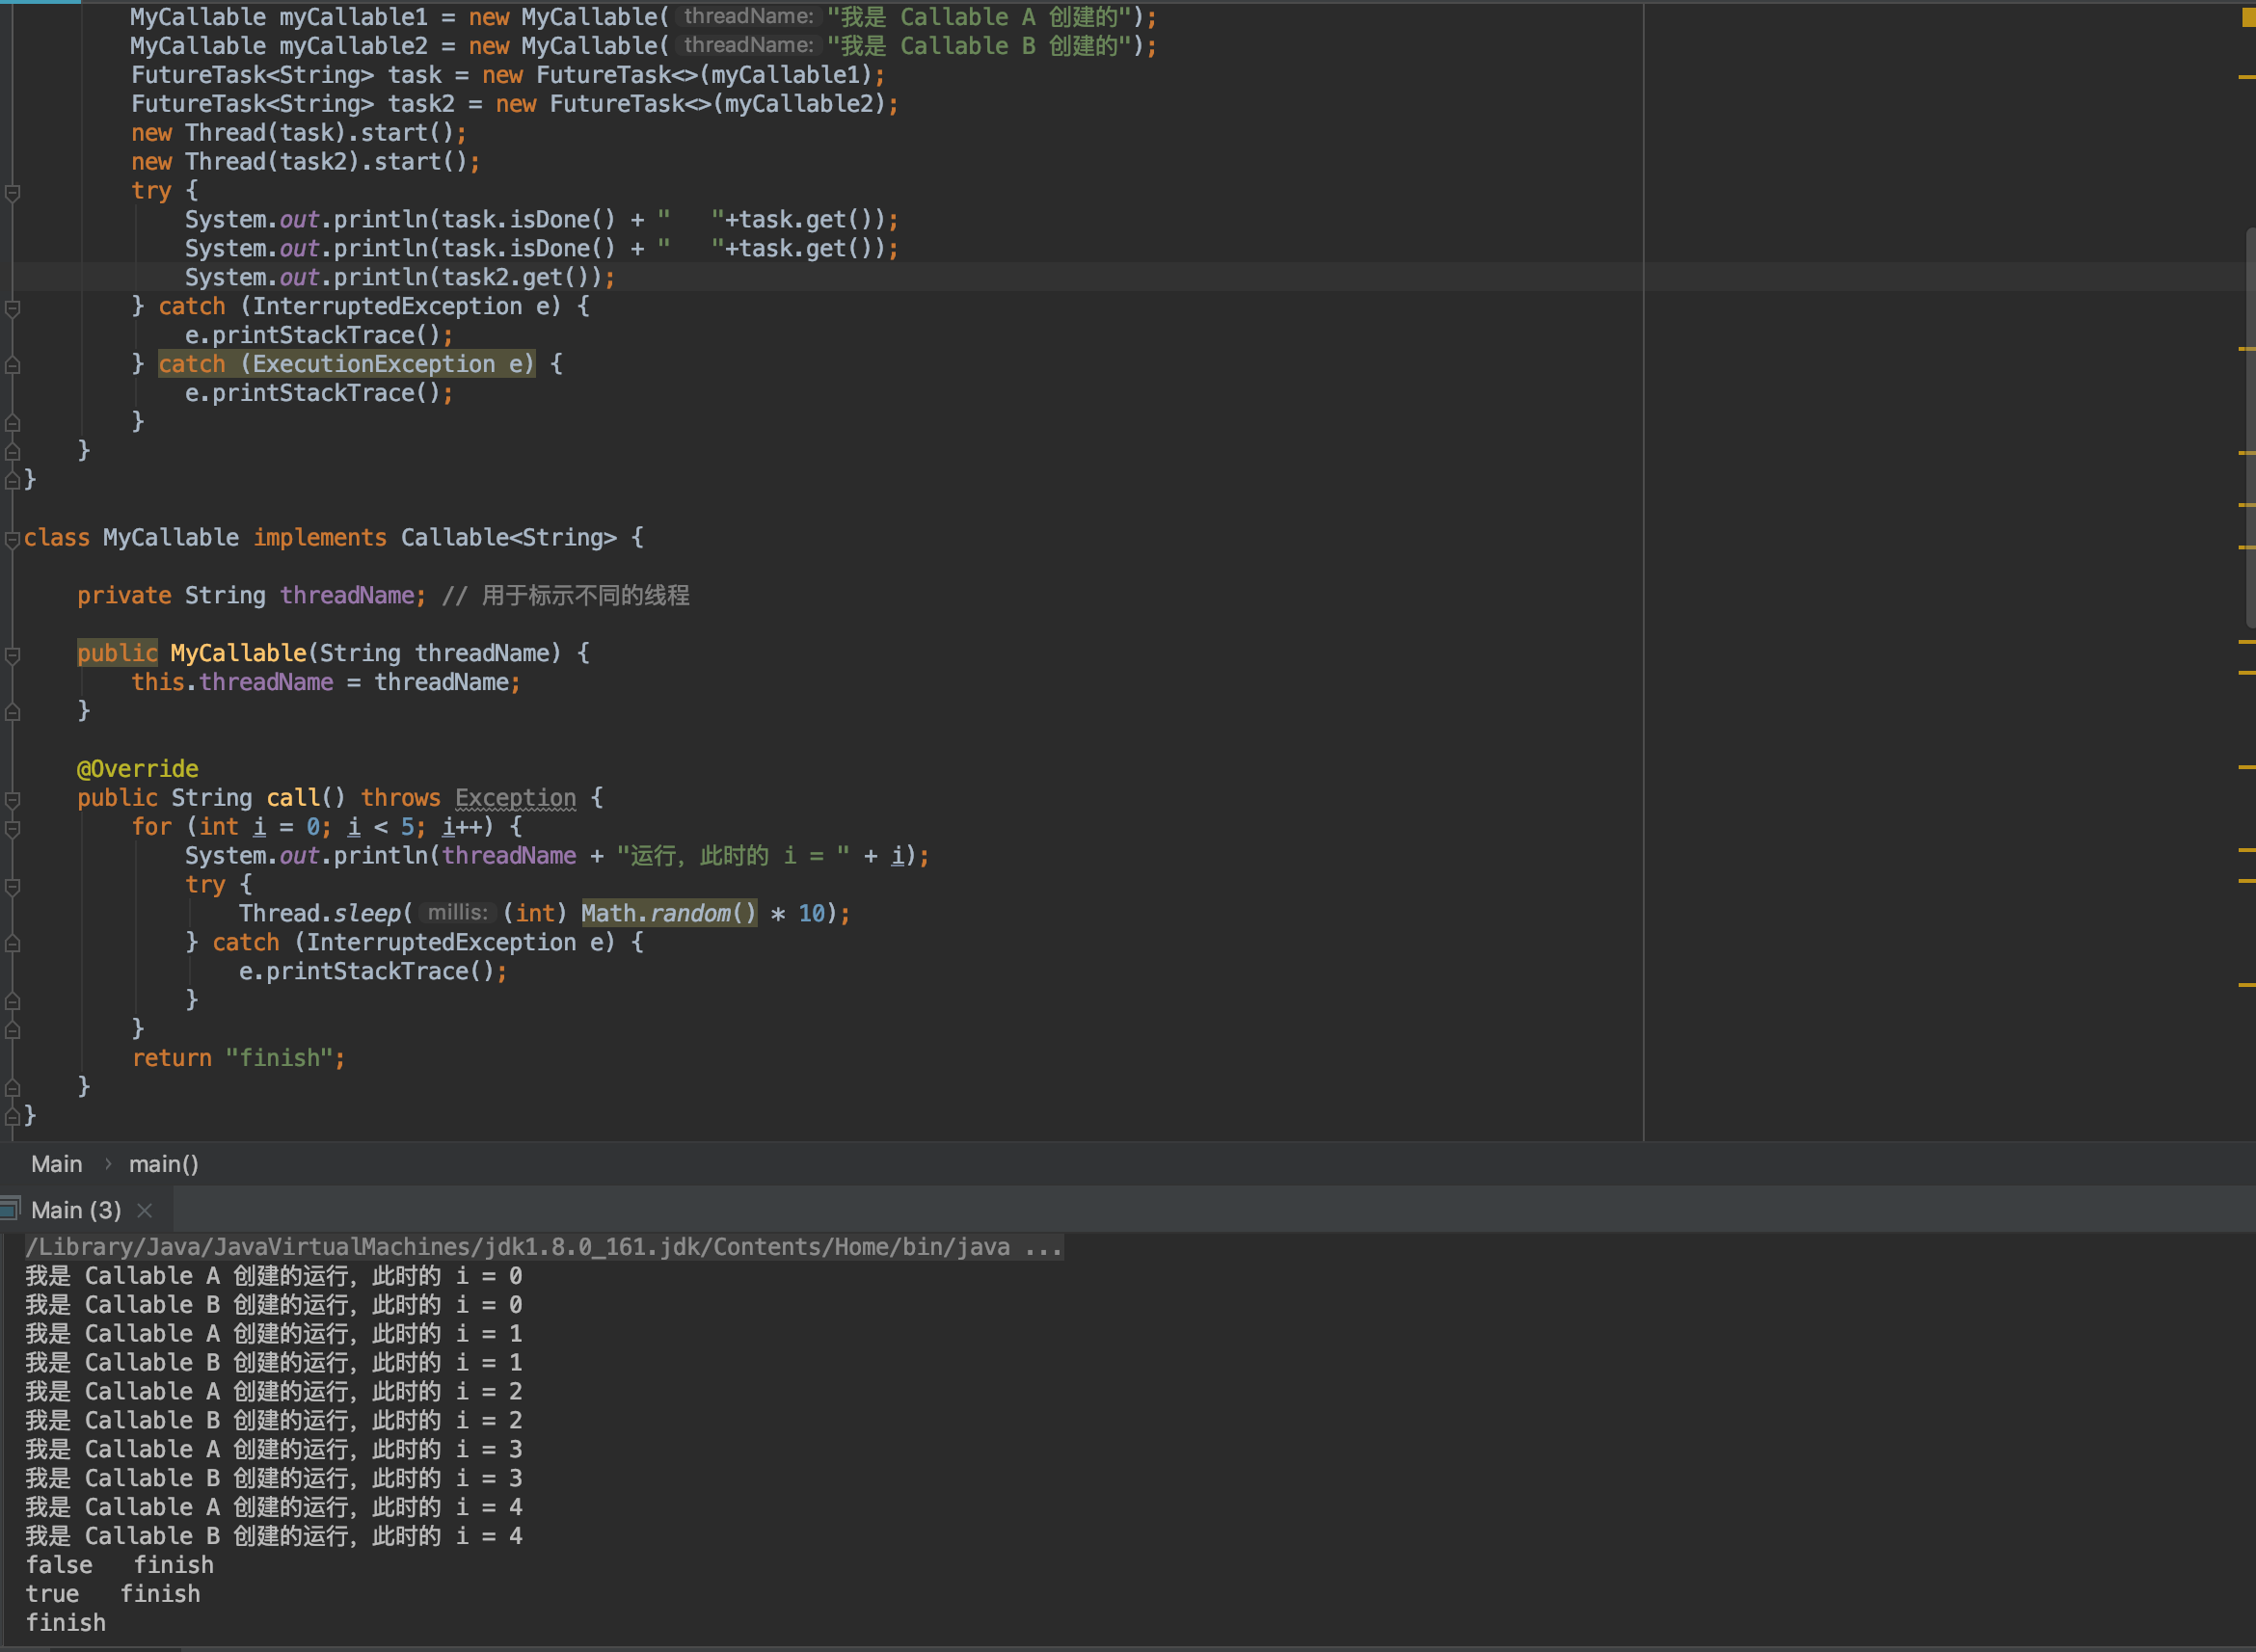Click the highlighted Math.random() call
The image size is (2256, 1652).
[668, 913]
